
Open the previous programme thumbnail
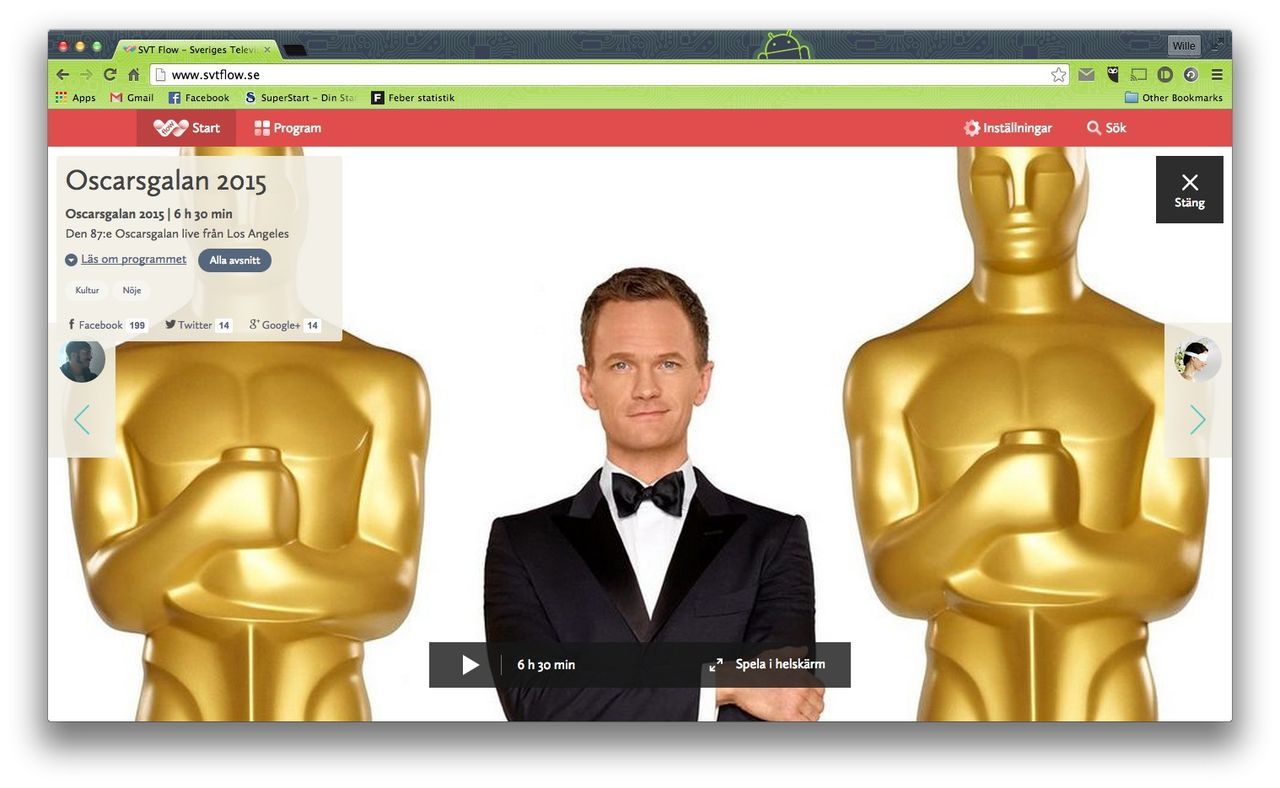(82, 361)
